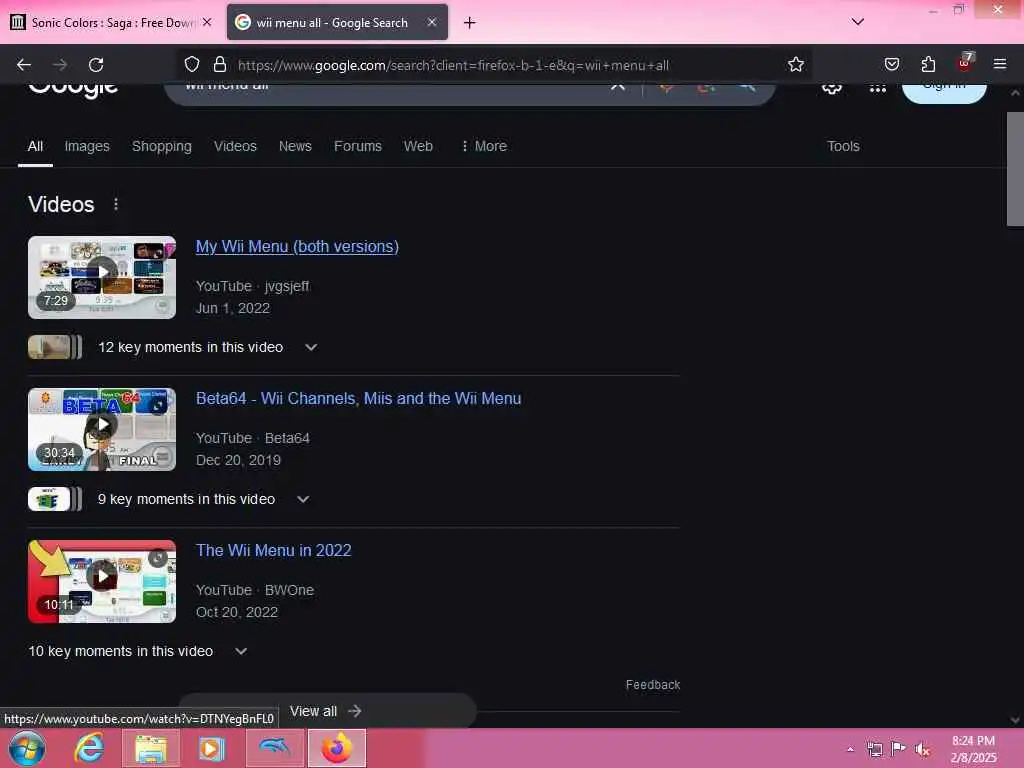This screenshot has width=1024, height=768.
Task: Go to the Google homepage logo
Action: 73,89
